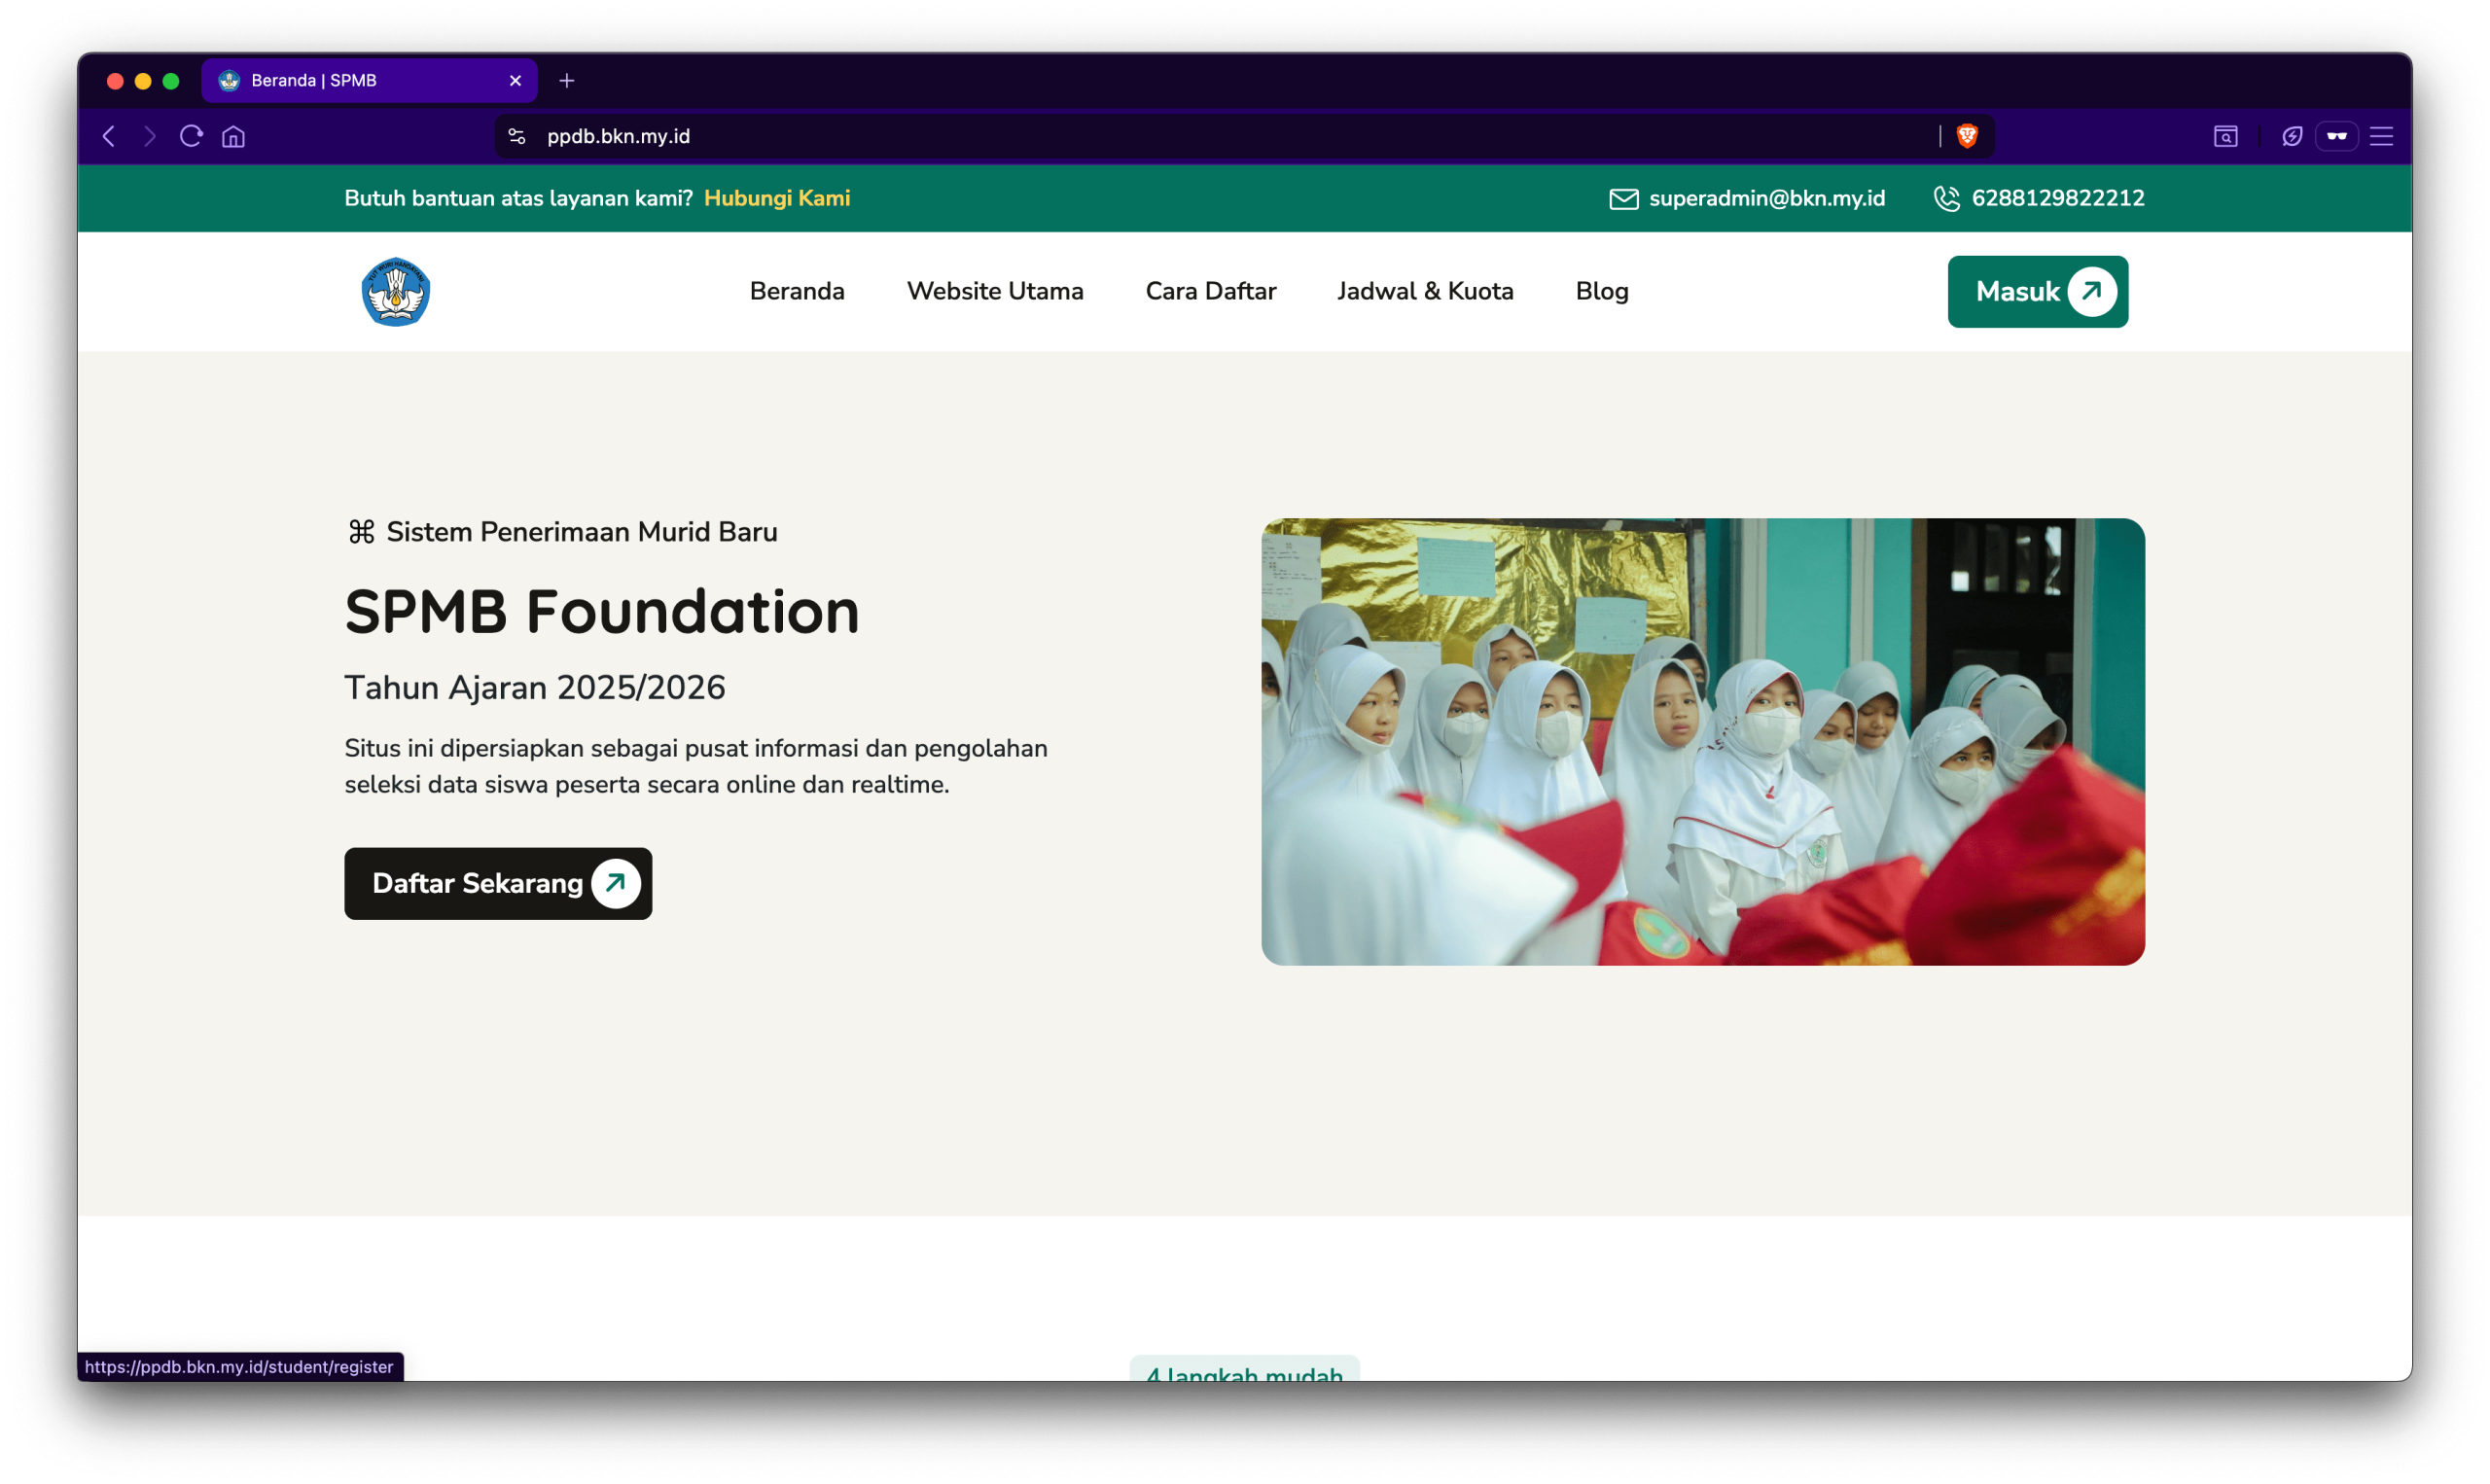The image size is (2490, 1484).
Task: Toggle the VPN glasses button
Action: pyautogui.click(x=2336, y=136)
